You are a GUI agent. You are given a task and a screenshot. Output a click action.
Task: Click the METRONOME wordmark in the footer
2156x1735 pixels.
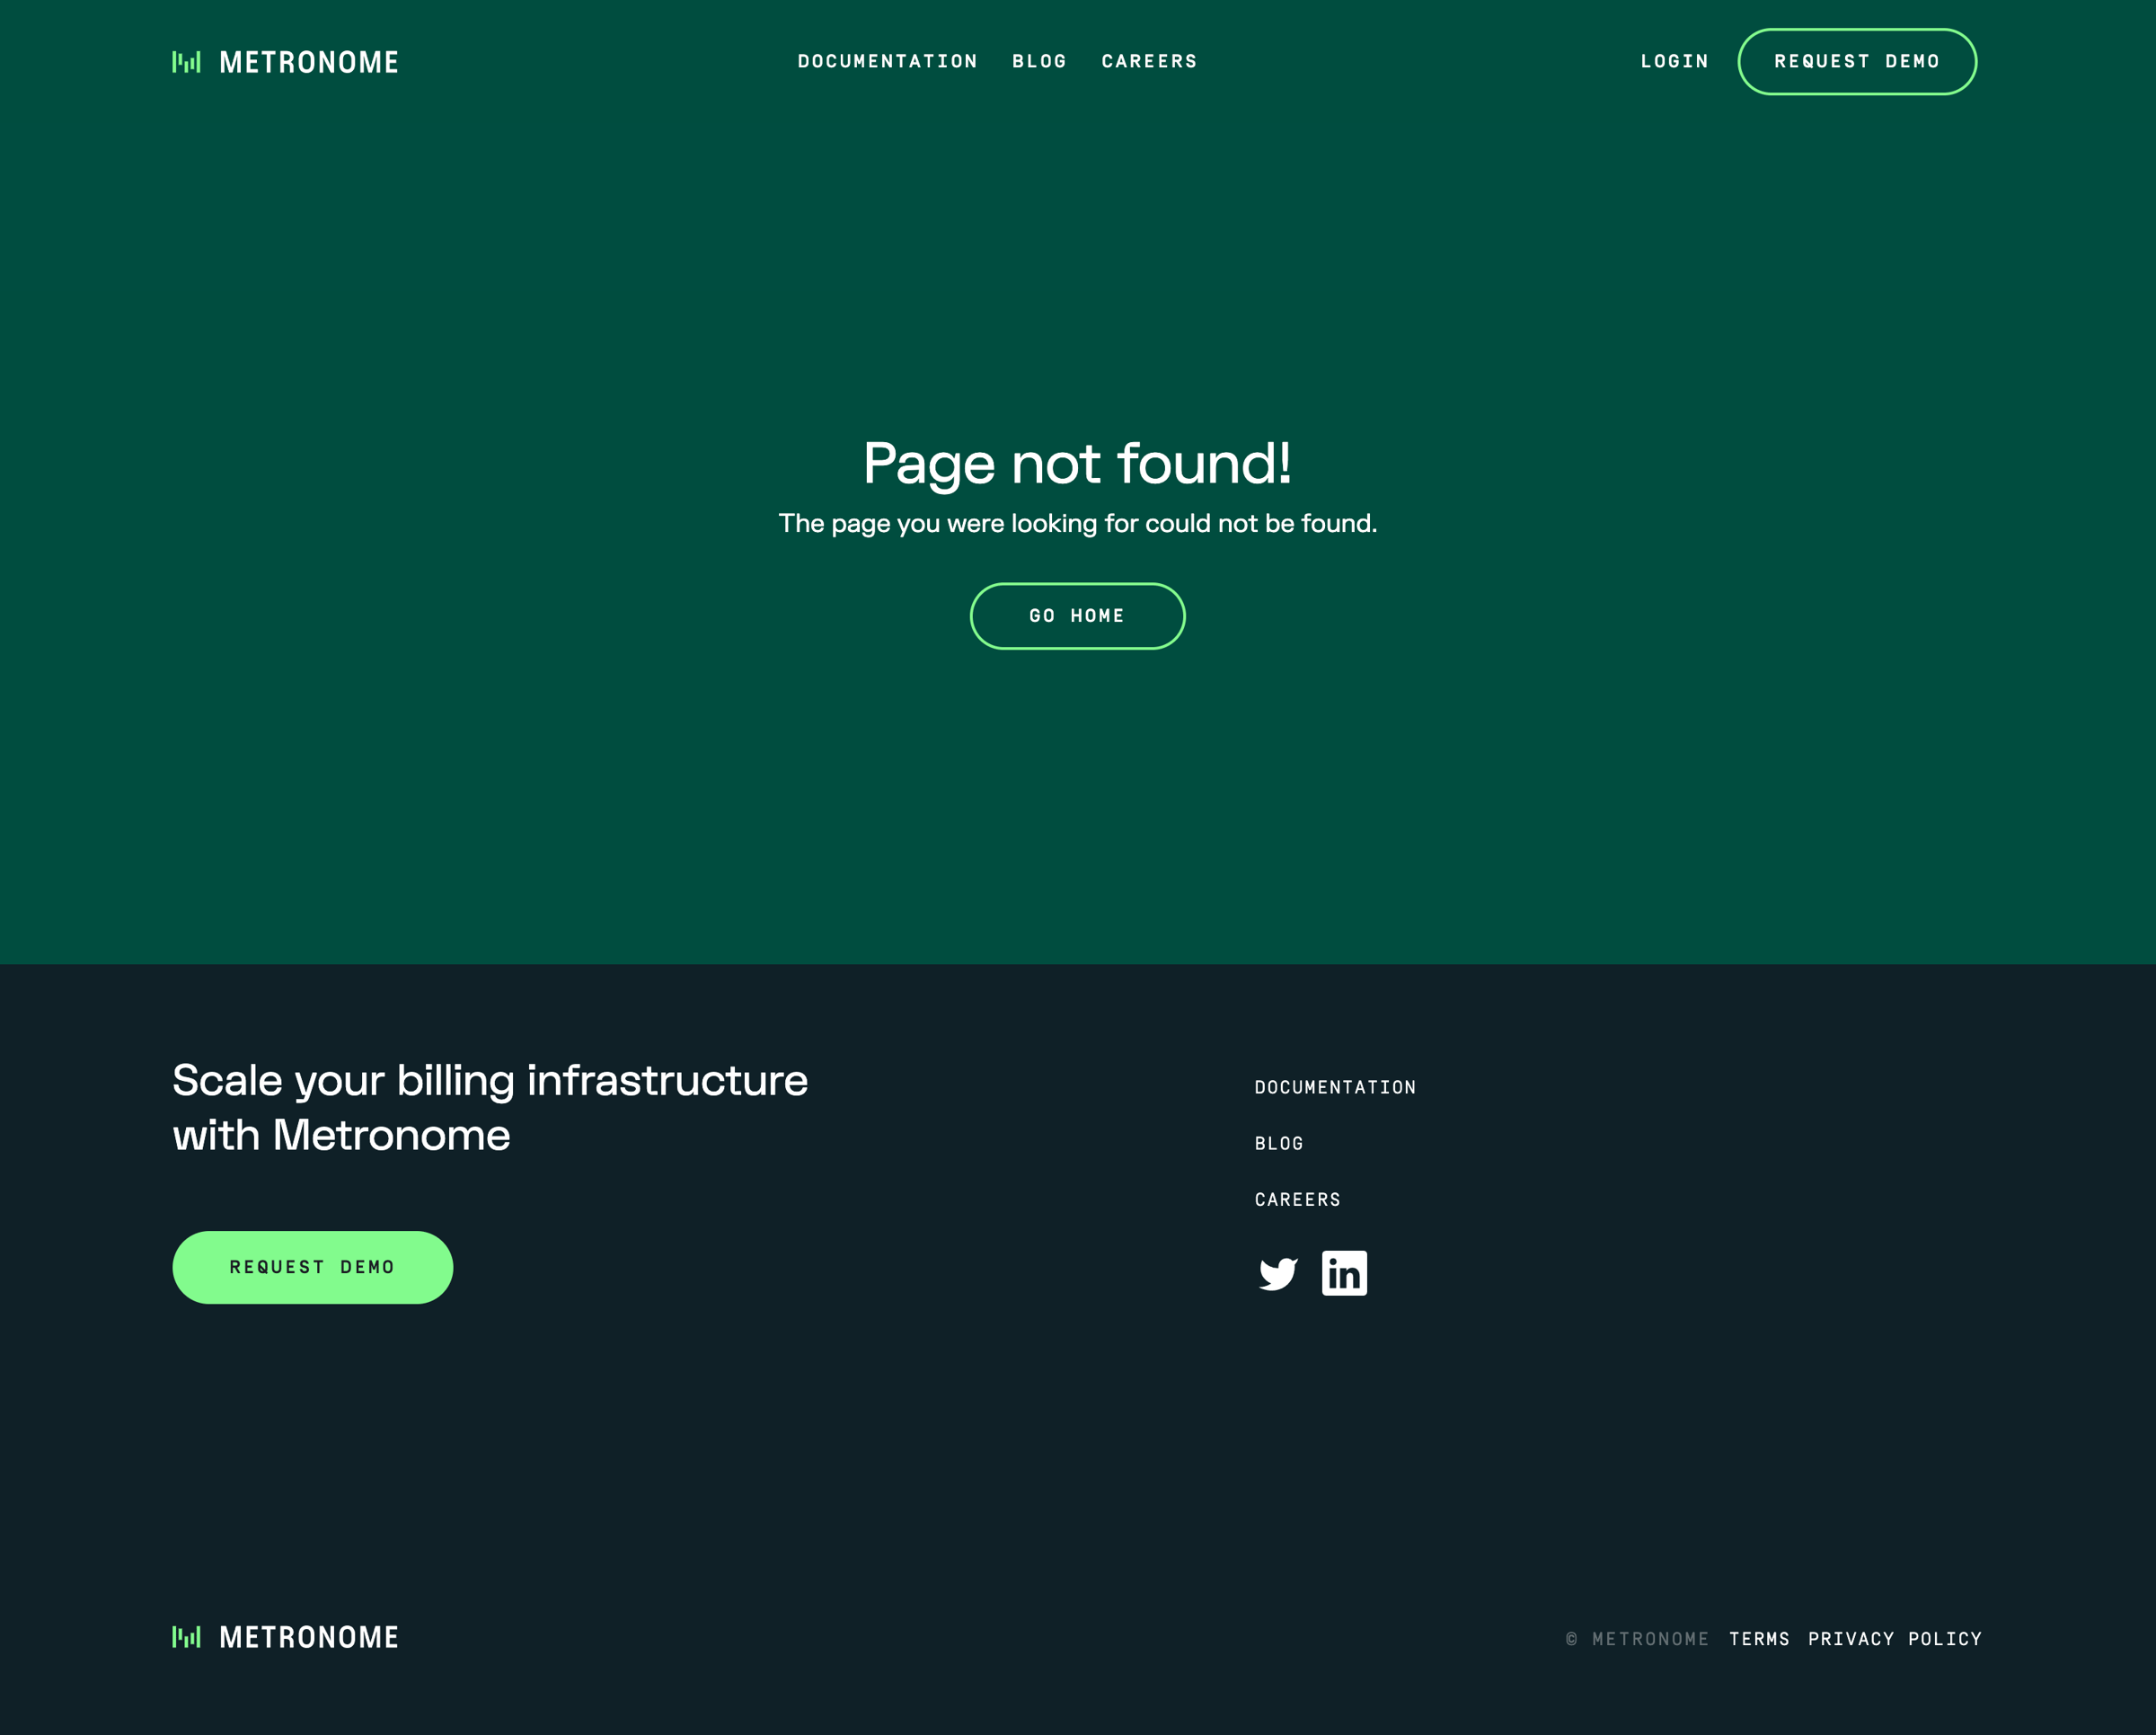click(x=309, y=1637)
